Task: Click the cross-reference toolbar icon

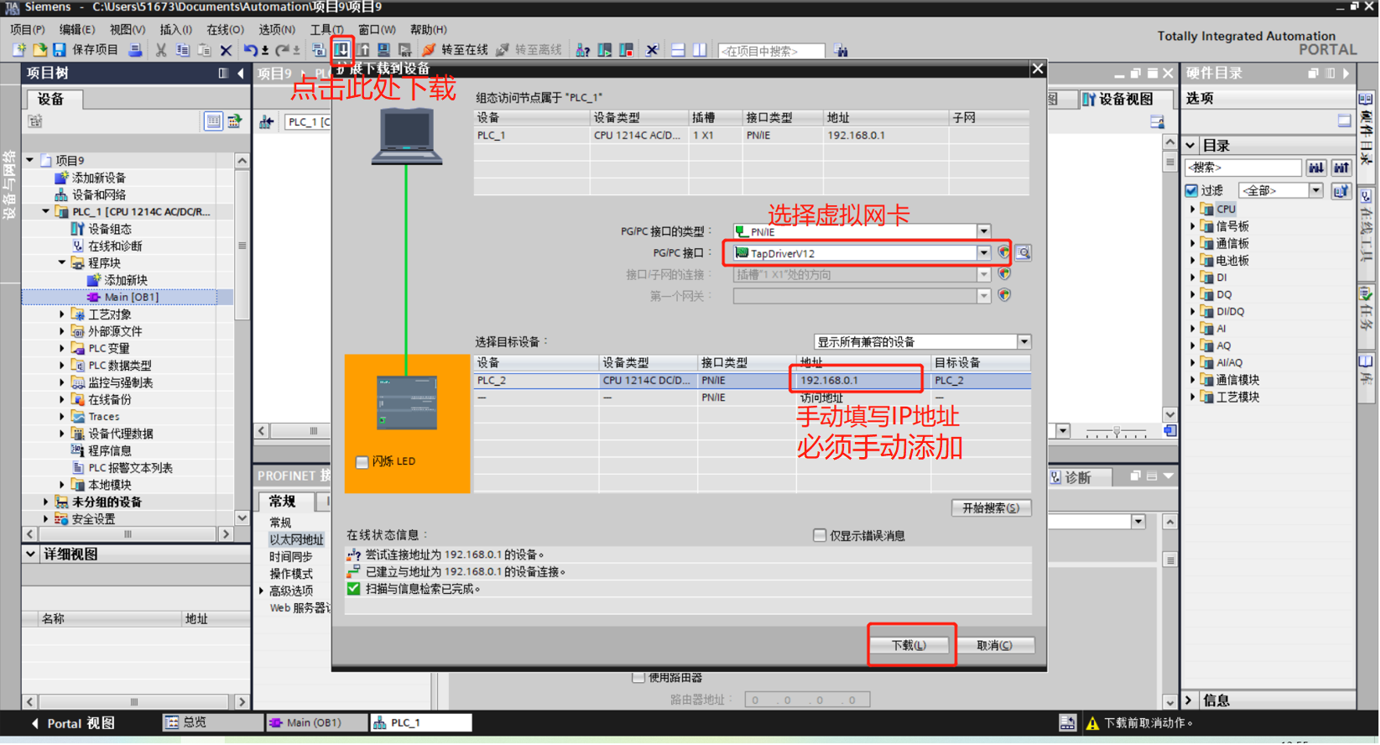Action: point(652,50)
